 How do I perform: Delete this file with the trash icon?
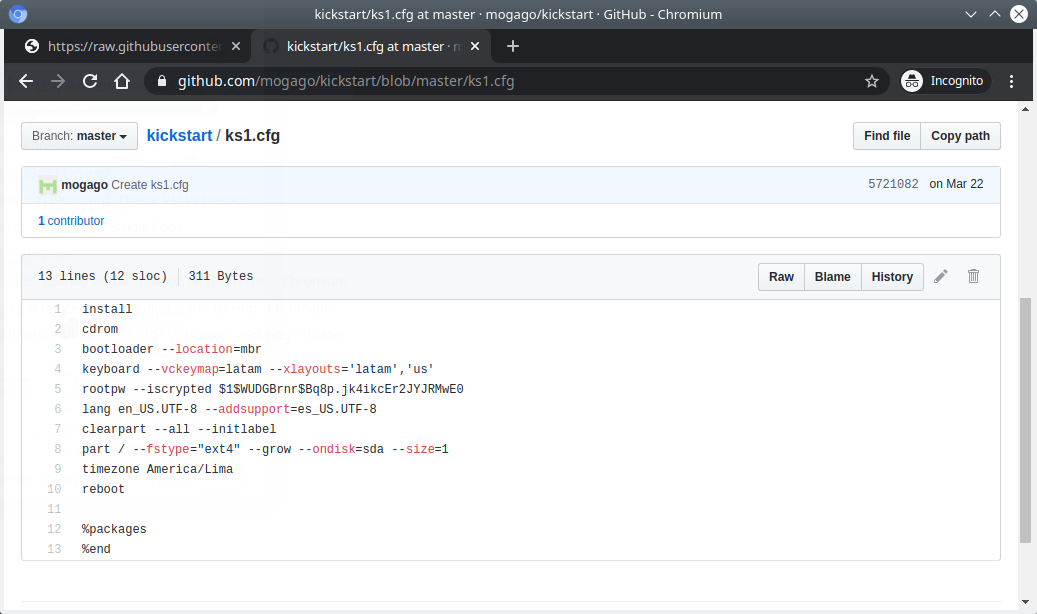974,276
